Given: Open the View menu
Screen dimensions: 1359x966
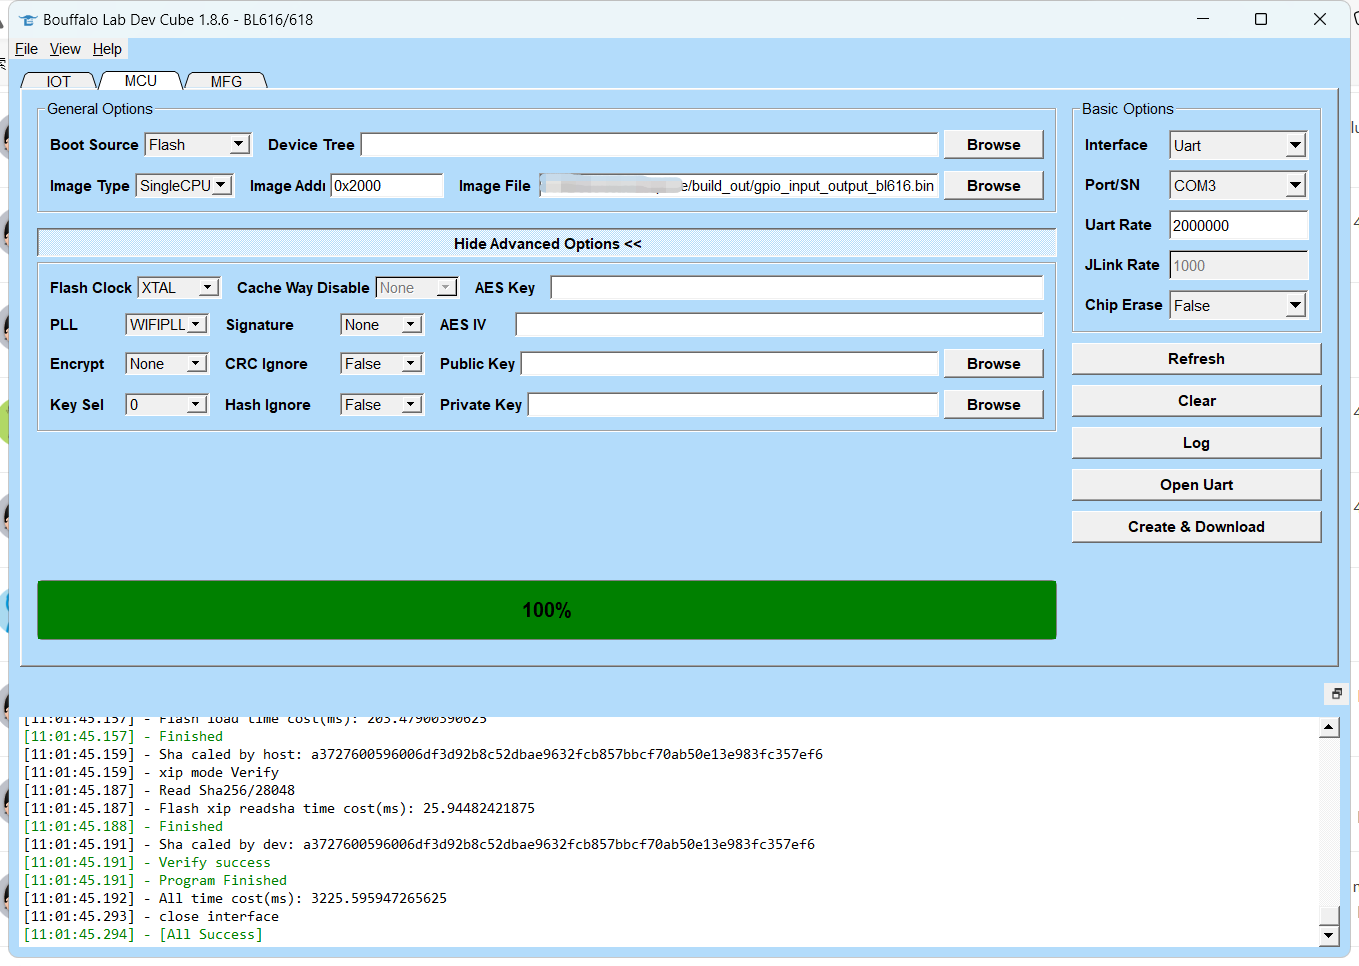Looking at the screenshot, I should tap(65, 49).
